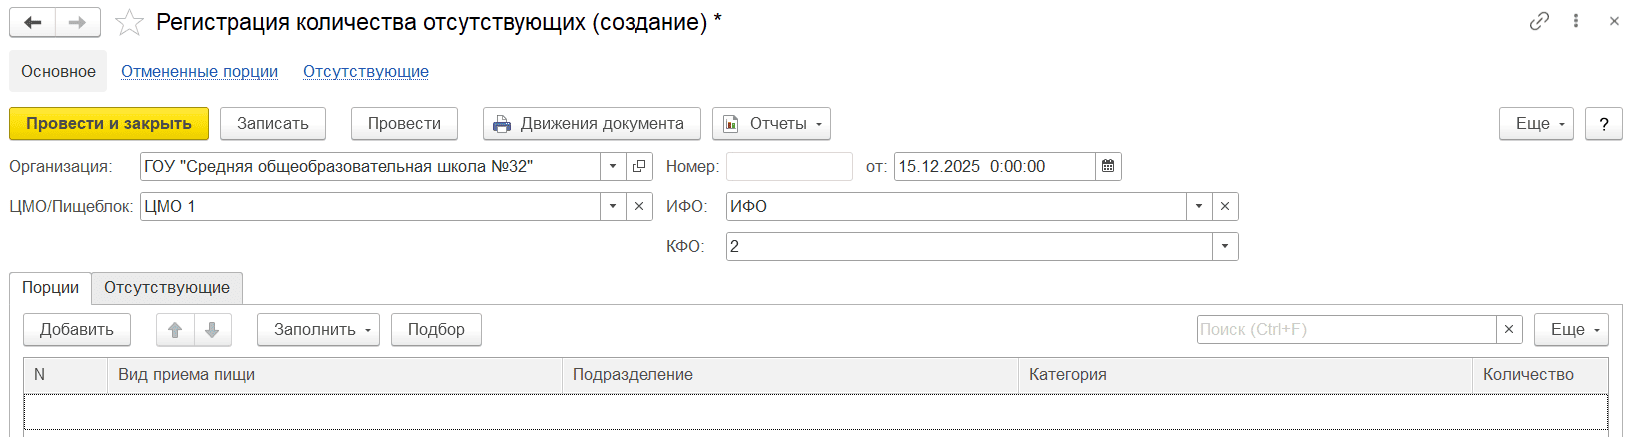The image size is (1646, 437).
Task: Expand the Организация dropdown list
Action: click(613, 166)
